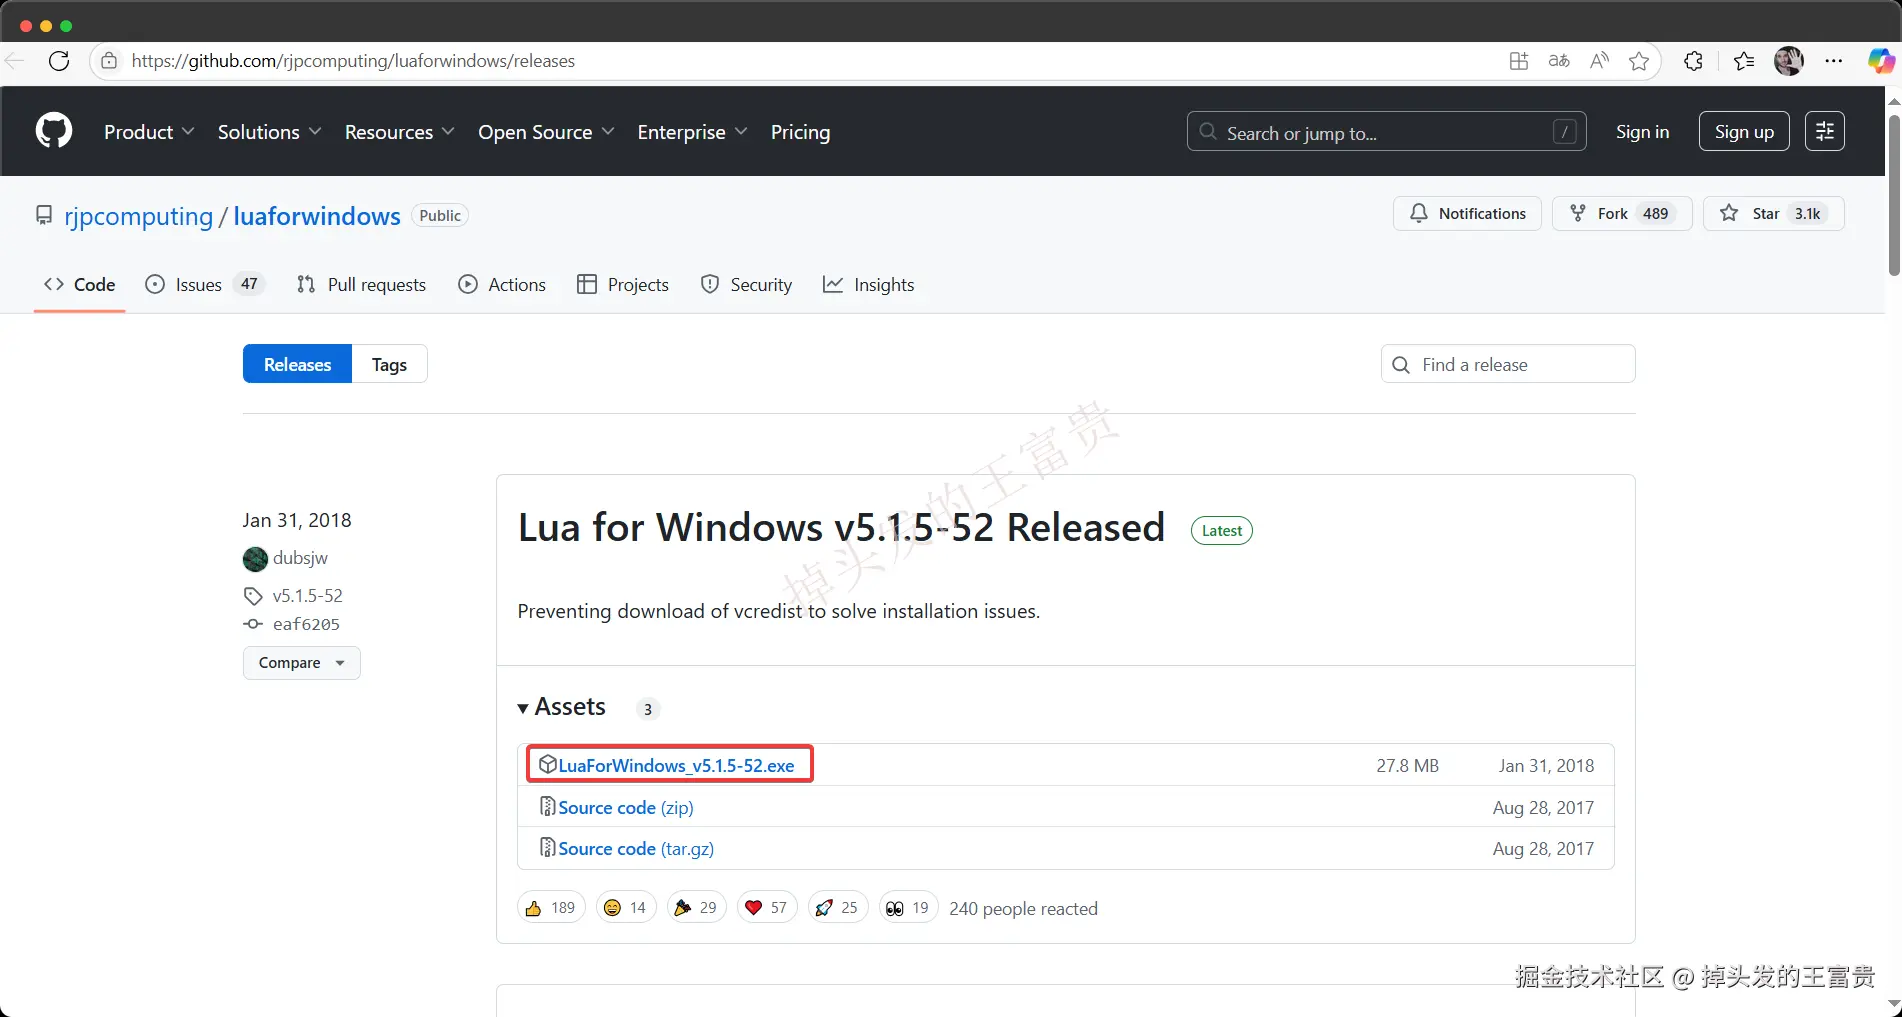The image size is (1902, 1017).
Task: Select the Releases tab button
Action: click(x=297, y=364)
